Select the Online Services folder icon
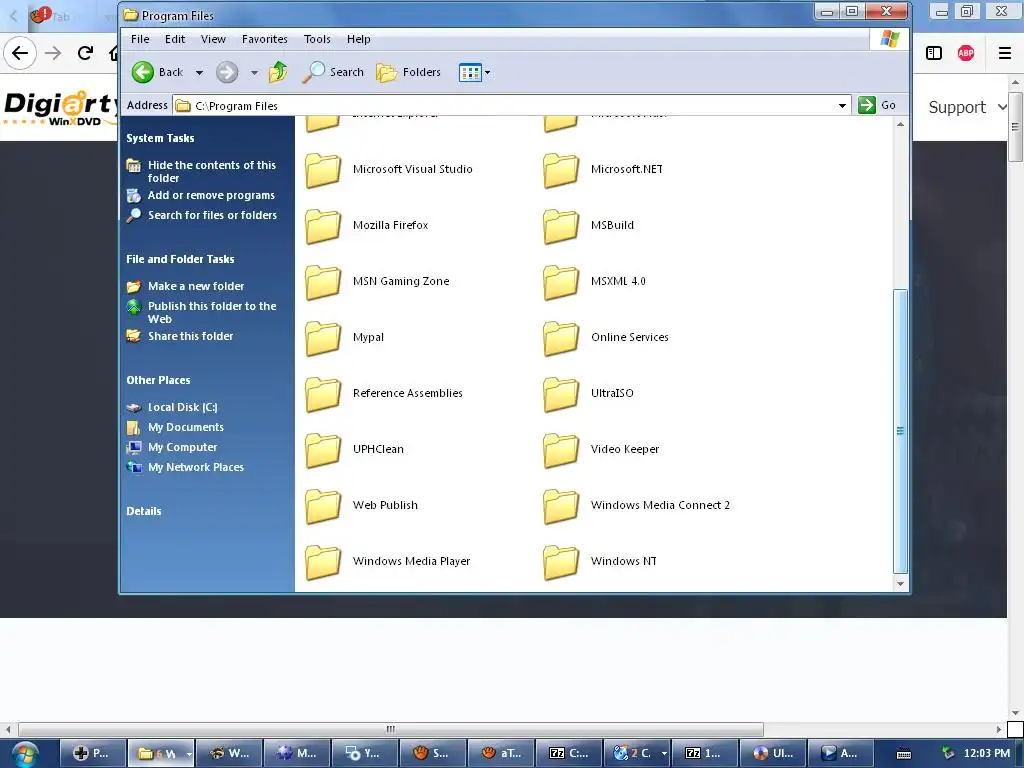 pos(561,338)
